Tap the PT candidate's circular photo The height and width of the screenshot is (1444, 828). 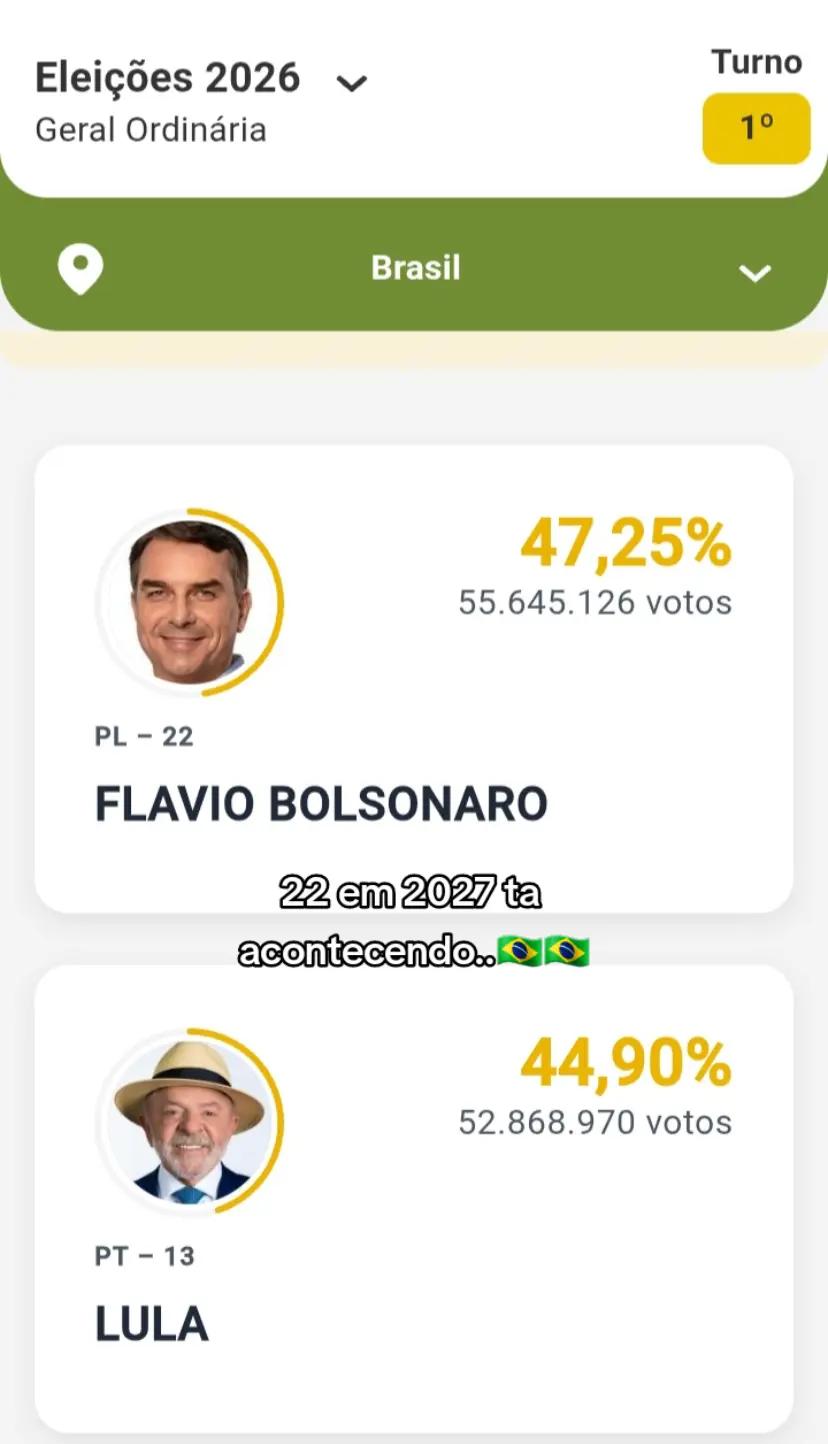pos(187,1122)
